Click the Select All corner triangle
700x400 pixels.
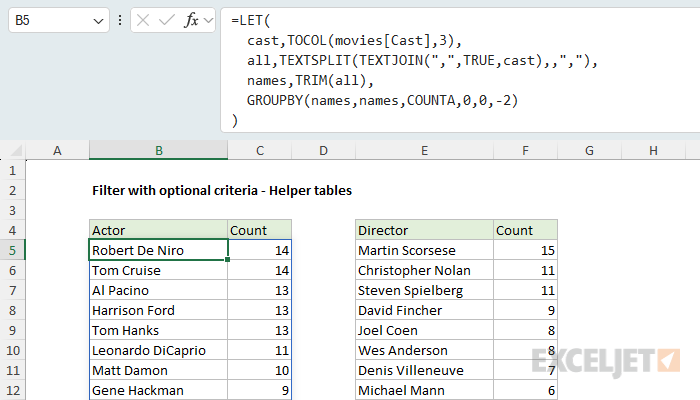tap(16, 150)
